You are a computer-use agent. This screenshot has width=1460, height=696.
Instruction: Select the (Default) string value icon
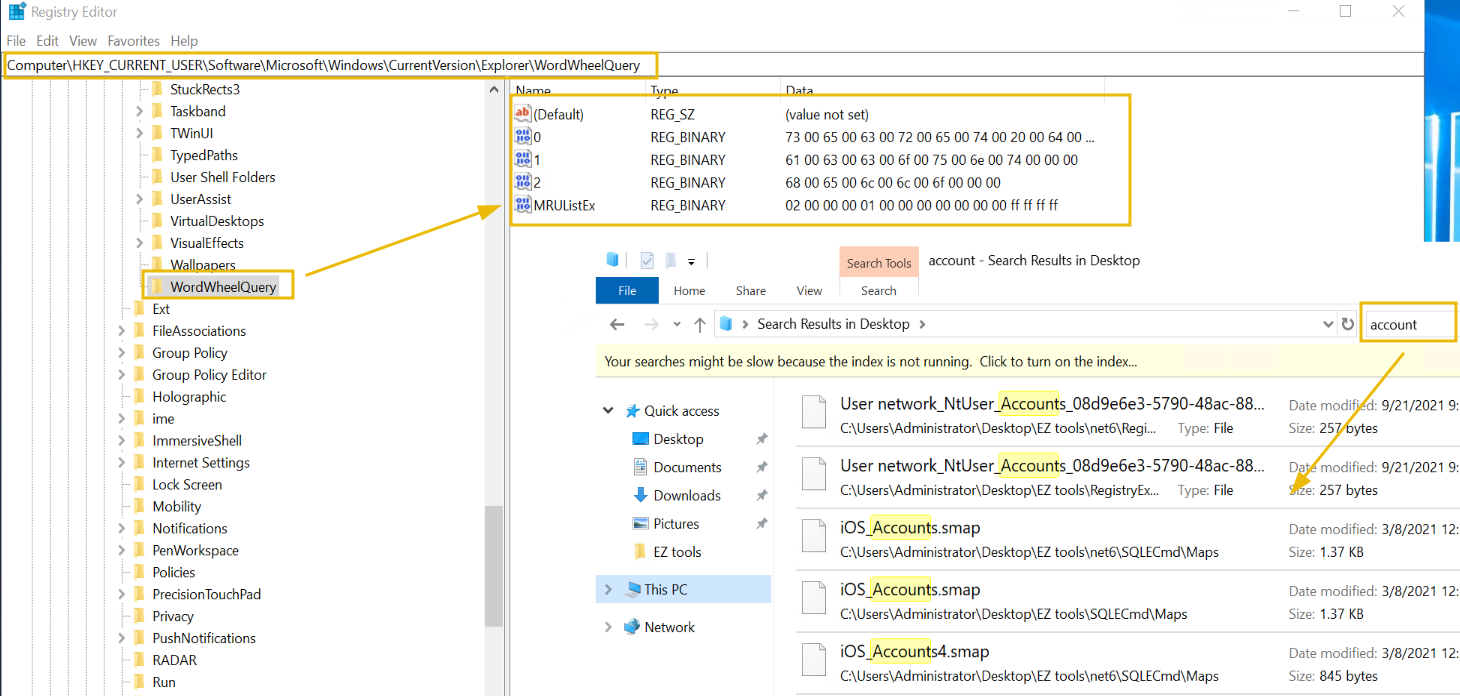(523, 114)
